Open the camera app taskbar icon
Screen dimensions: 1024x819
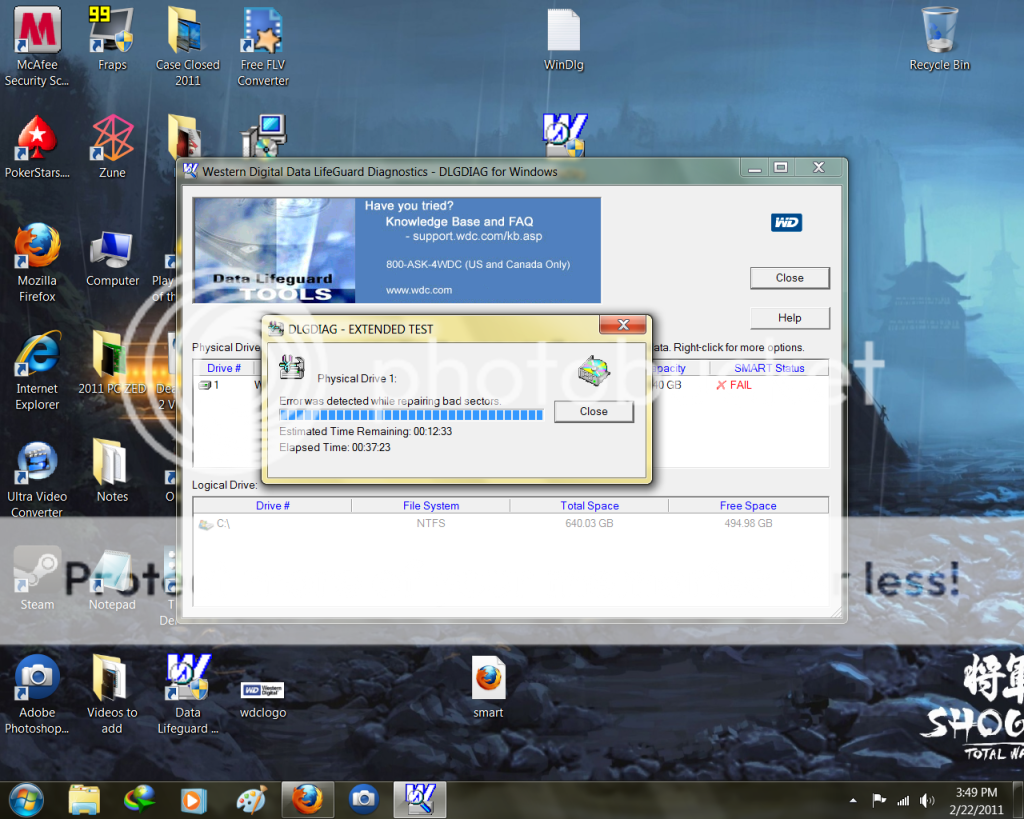364,798
